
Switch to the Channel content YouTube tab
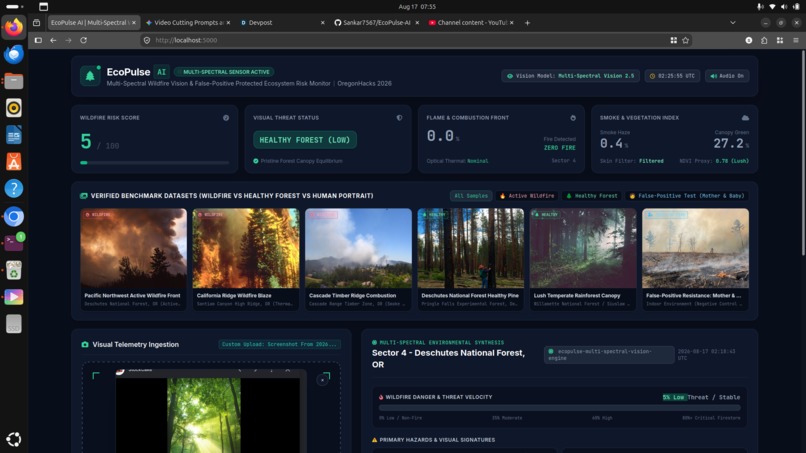(471, 23)
